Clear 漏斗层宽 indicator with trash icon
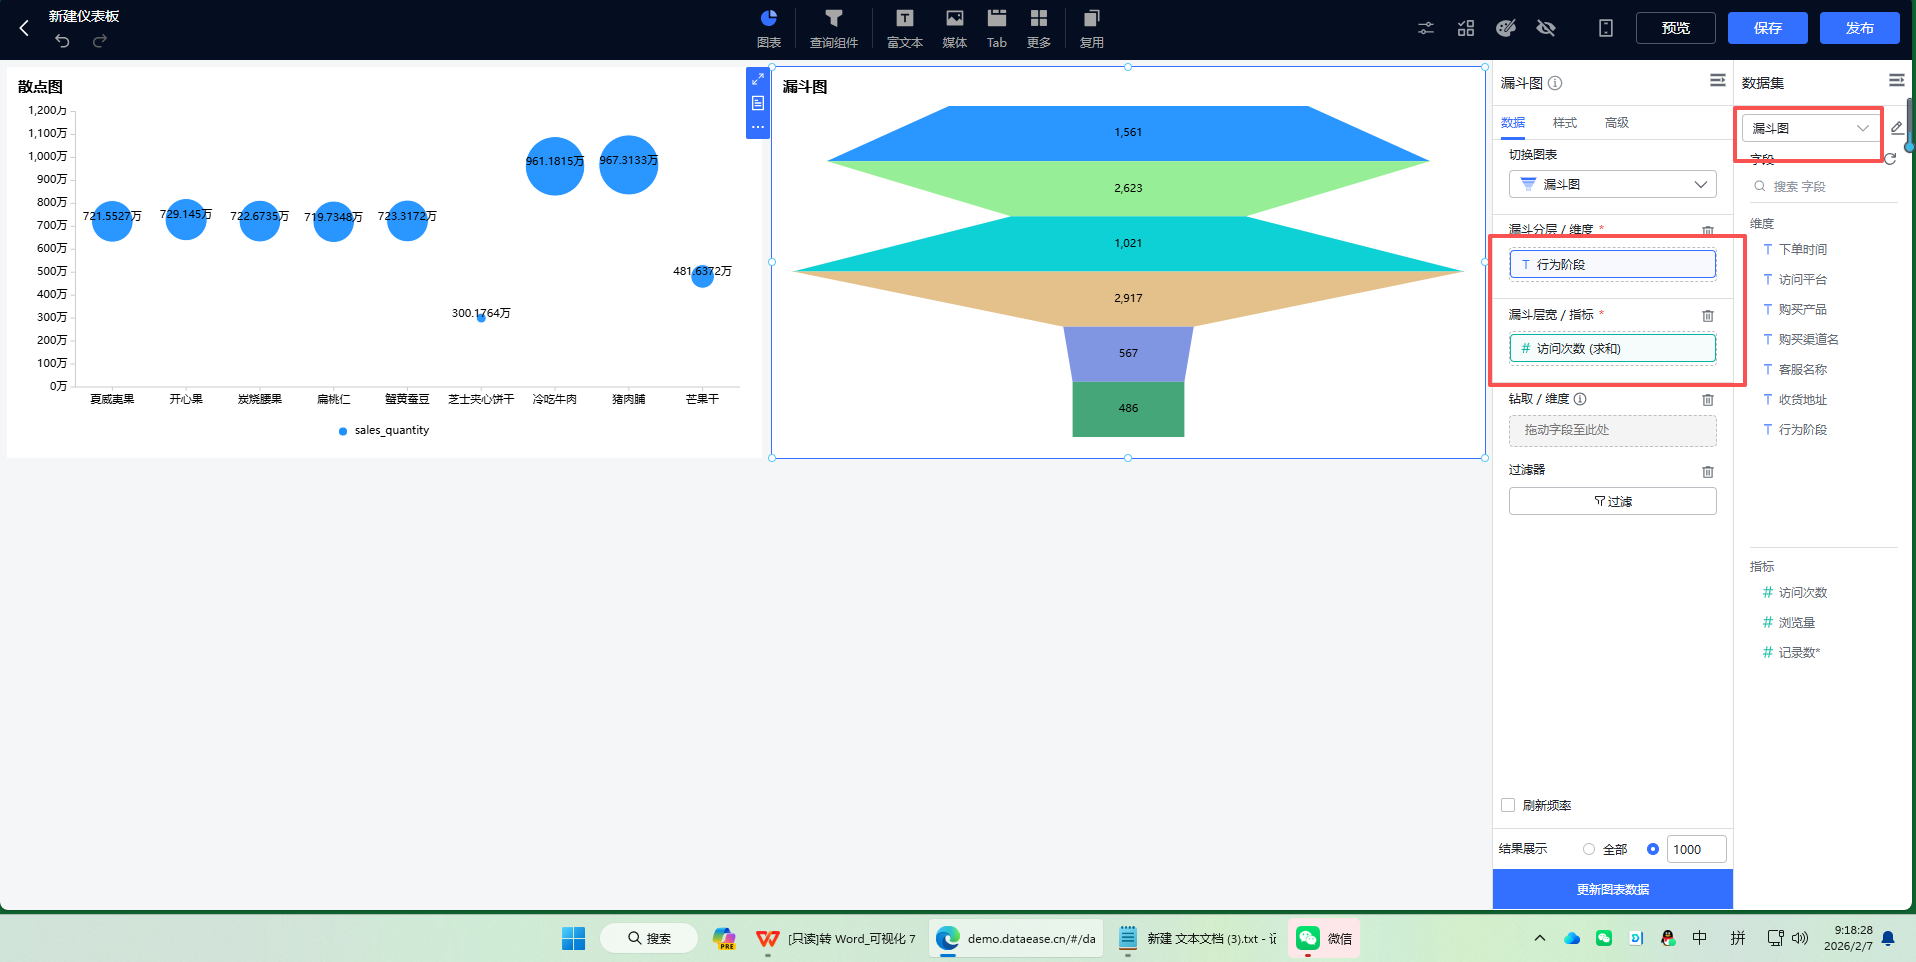This screenshot has width=1916, height=962. click(1708, 315)
